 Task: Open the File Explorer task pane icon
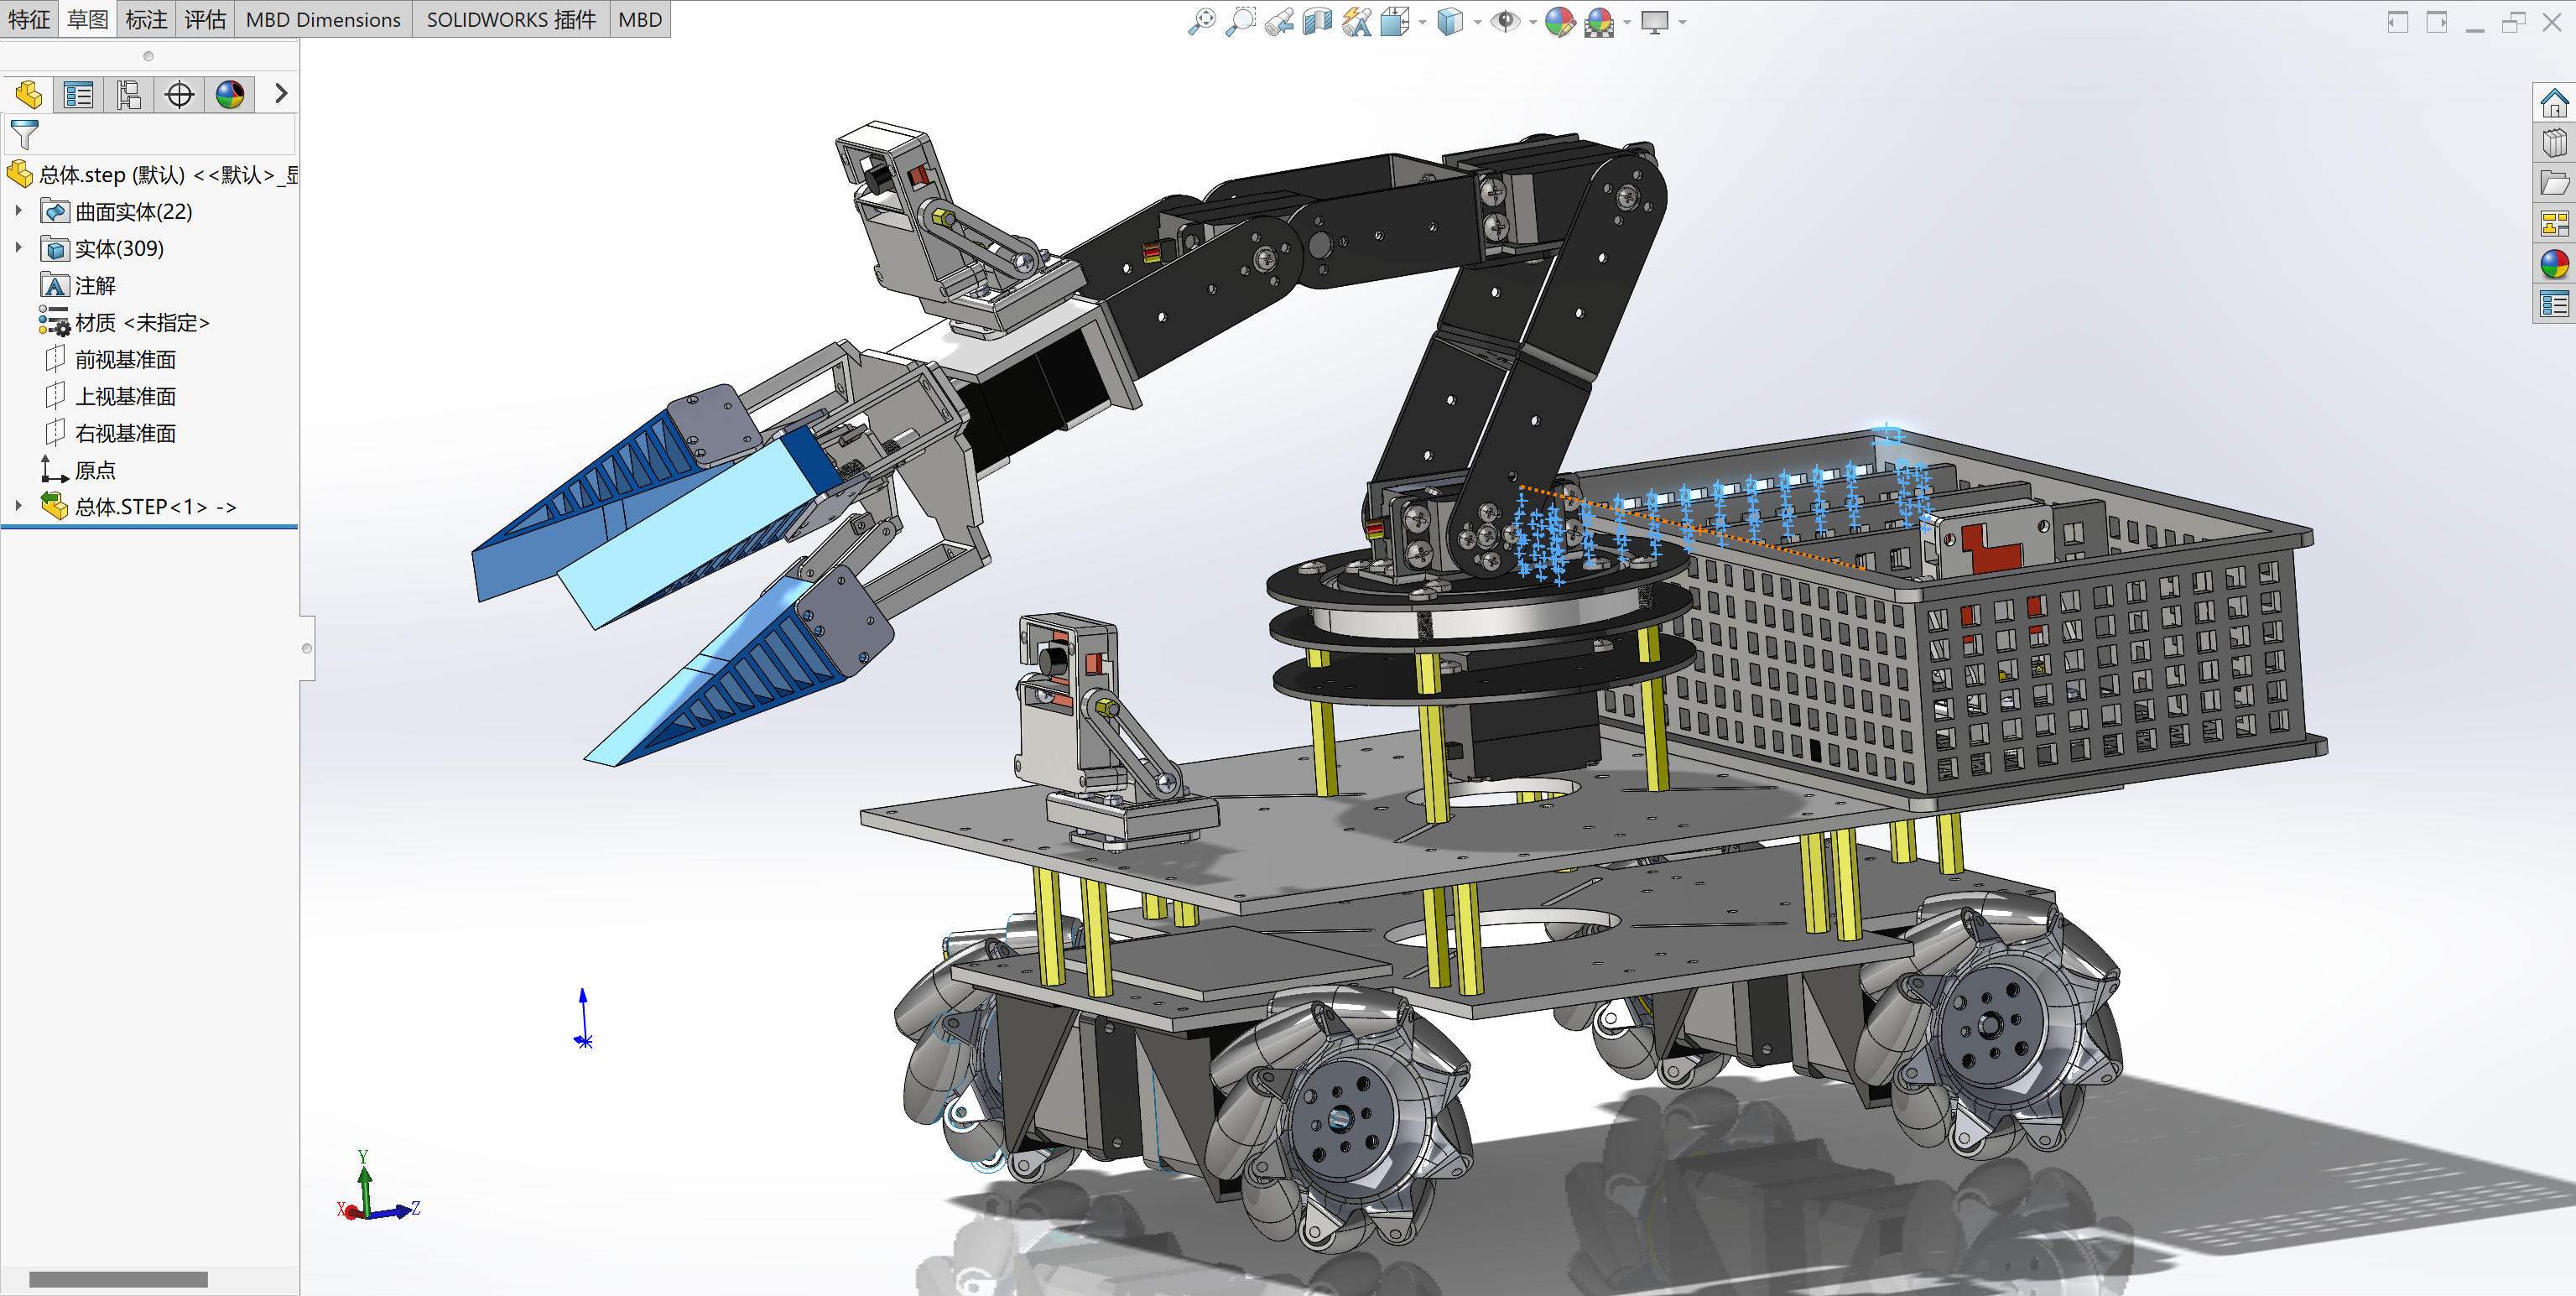coord(2554,183)
